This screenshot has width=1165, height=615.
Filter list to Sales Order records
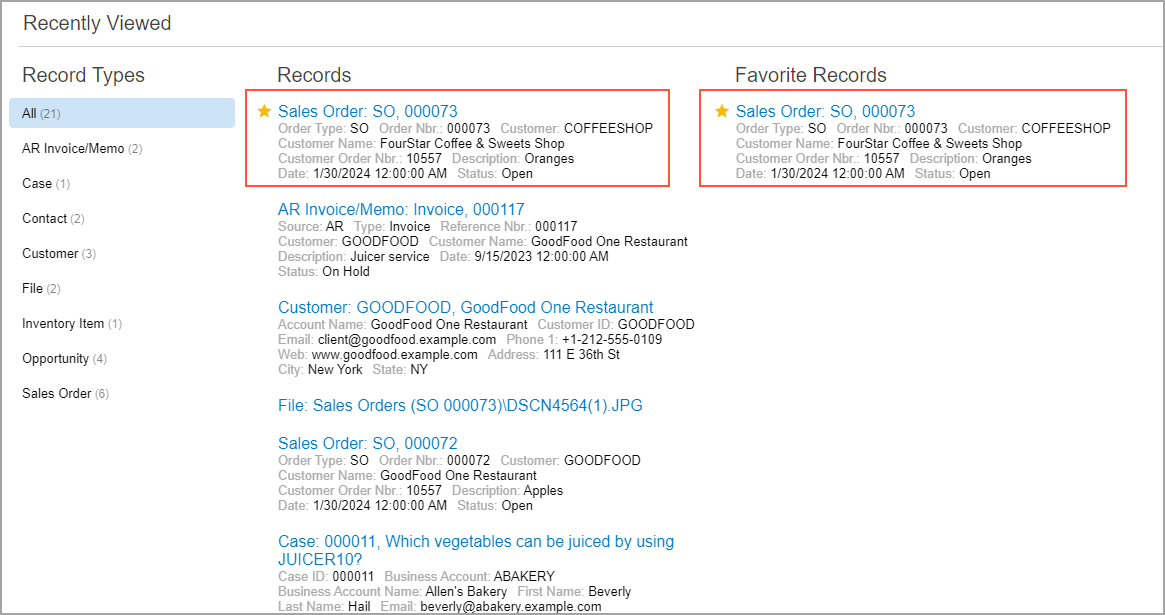[x=57, y=393]
